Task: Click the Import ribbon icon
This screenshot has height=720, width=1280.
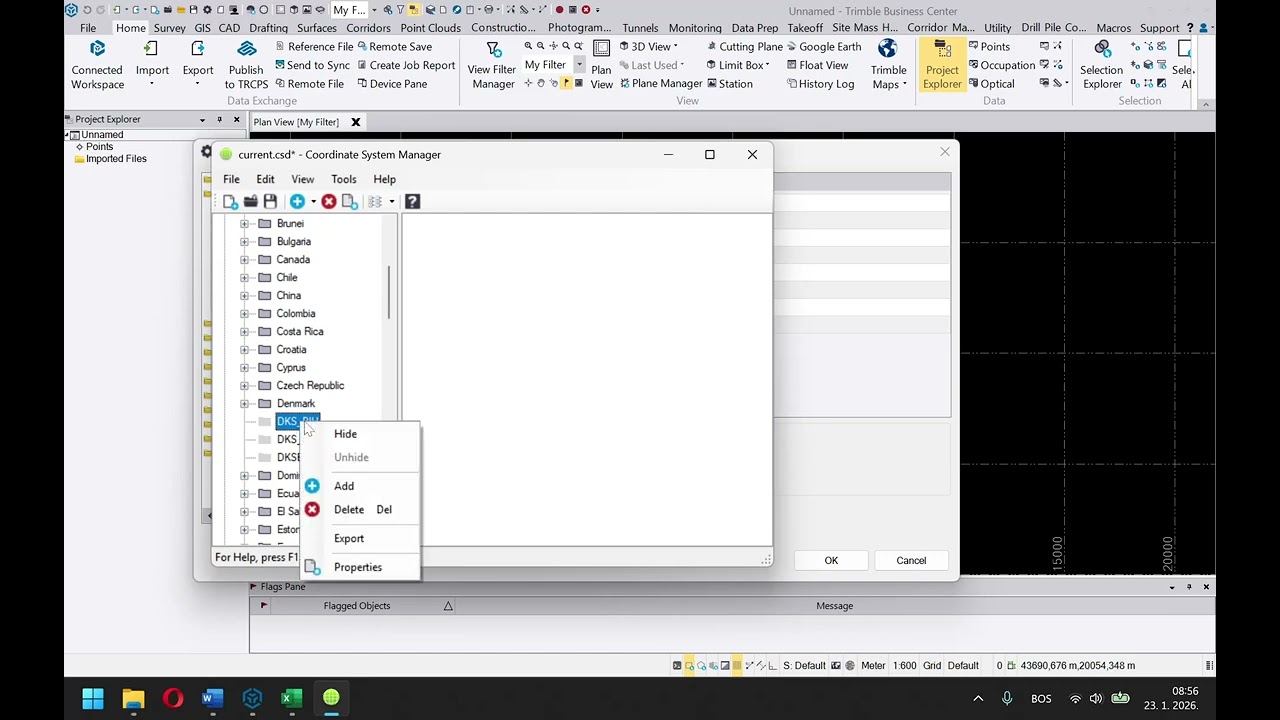Action: (152, 64)
